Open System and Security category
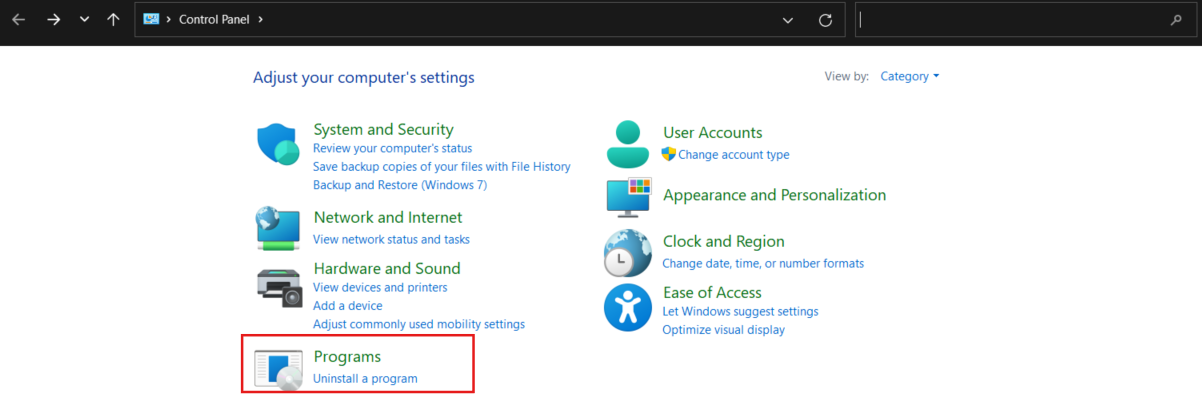1202x396 pixels. (383, 129)
